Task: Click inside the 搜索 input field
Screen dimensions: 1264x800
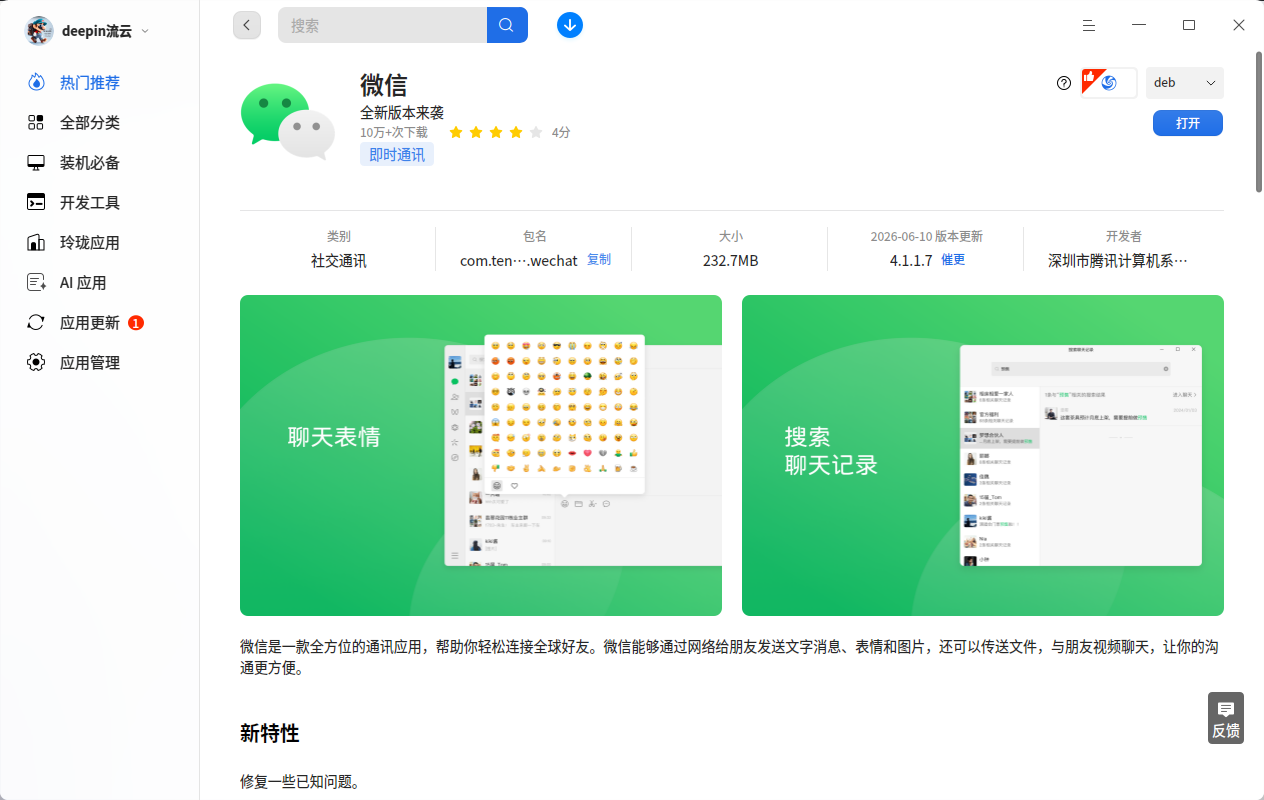Action: (383, 25)
